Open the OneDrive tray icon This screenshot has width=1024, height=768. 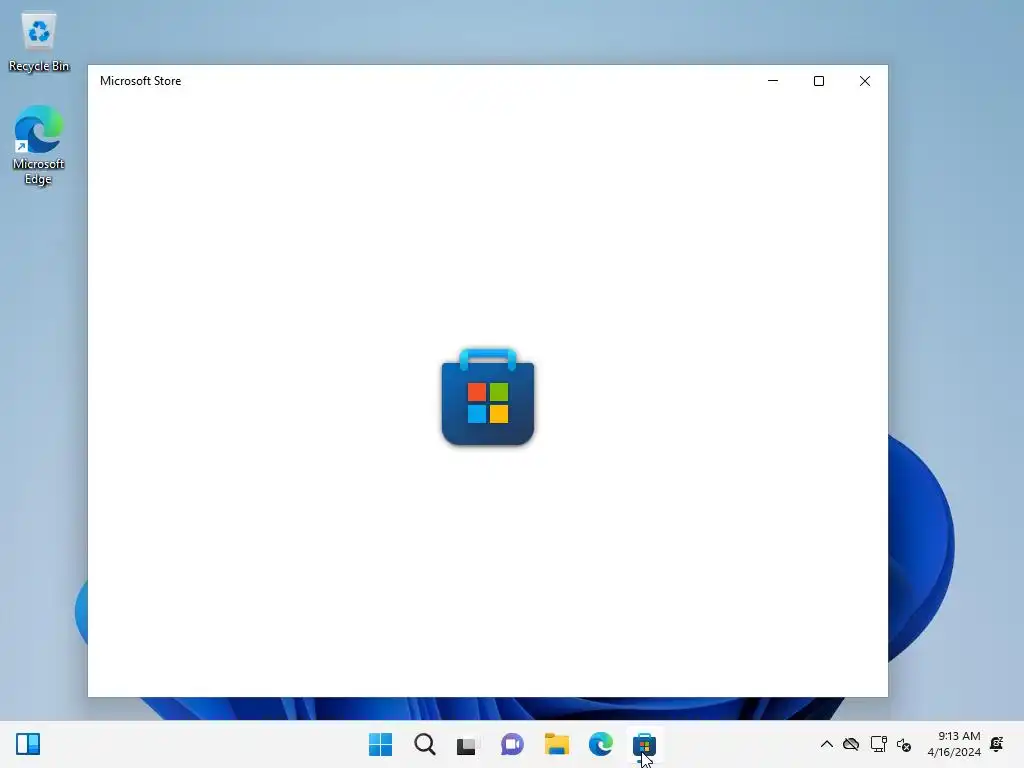point(851,744)
